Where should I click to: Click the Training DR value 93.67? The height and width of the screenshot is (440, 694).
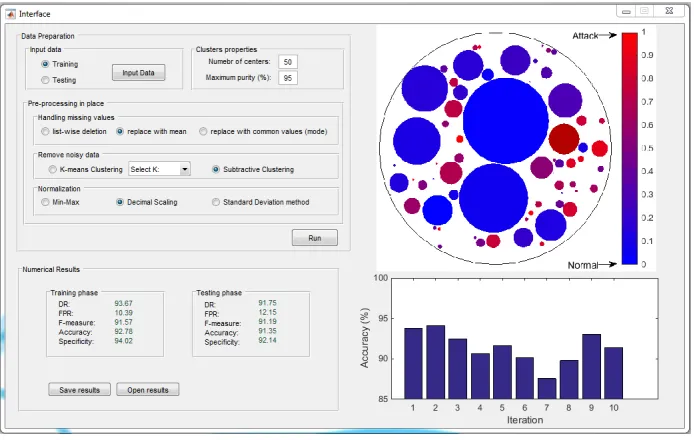tap(123, 303)
